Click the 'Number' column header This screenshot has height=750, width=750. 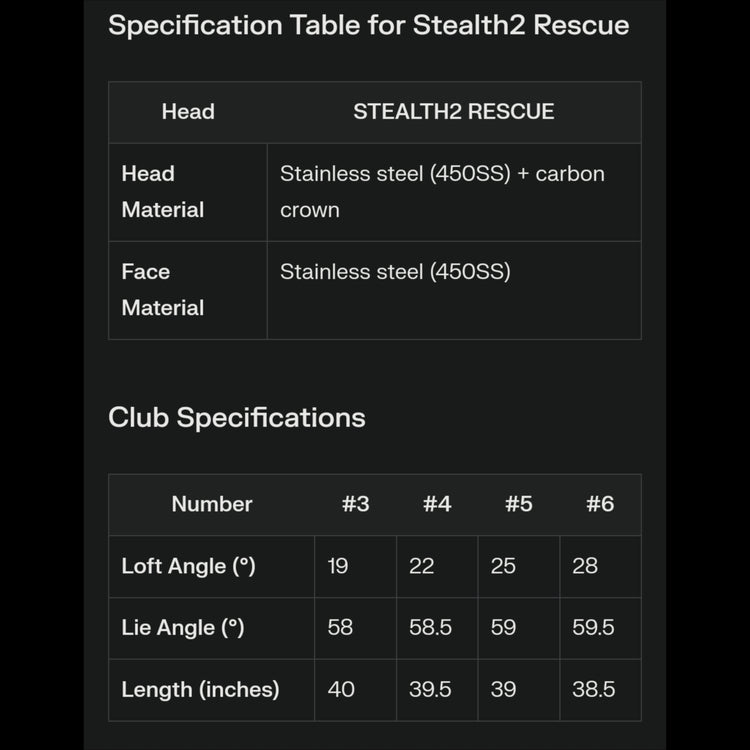pyautogui.click(x=212, y=504)
